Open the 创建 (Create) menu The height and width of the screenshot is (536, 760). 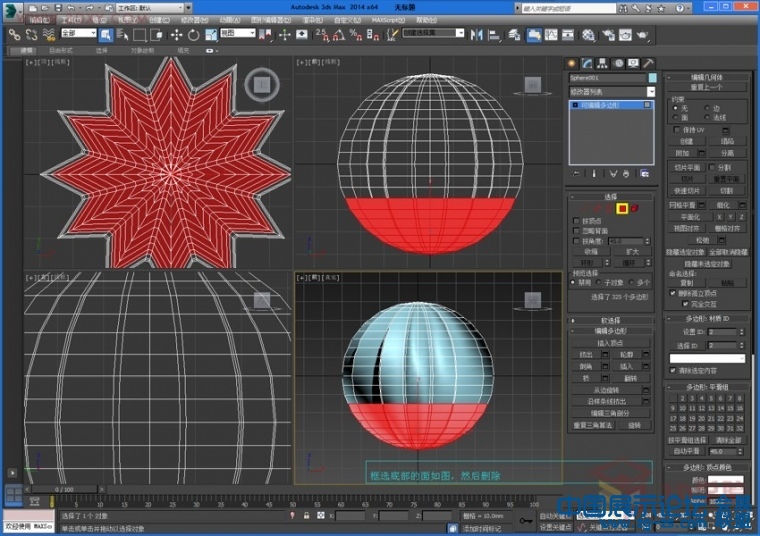click(x=159, y=20)
